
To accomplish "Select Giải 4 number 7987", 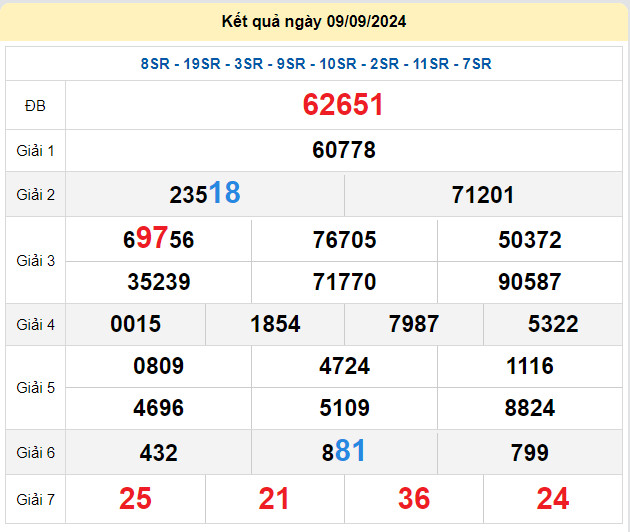I will [414, 324].
